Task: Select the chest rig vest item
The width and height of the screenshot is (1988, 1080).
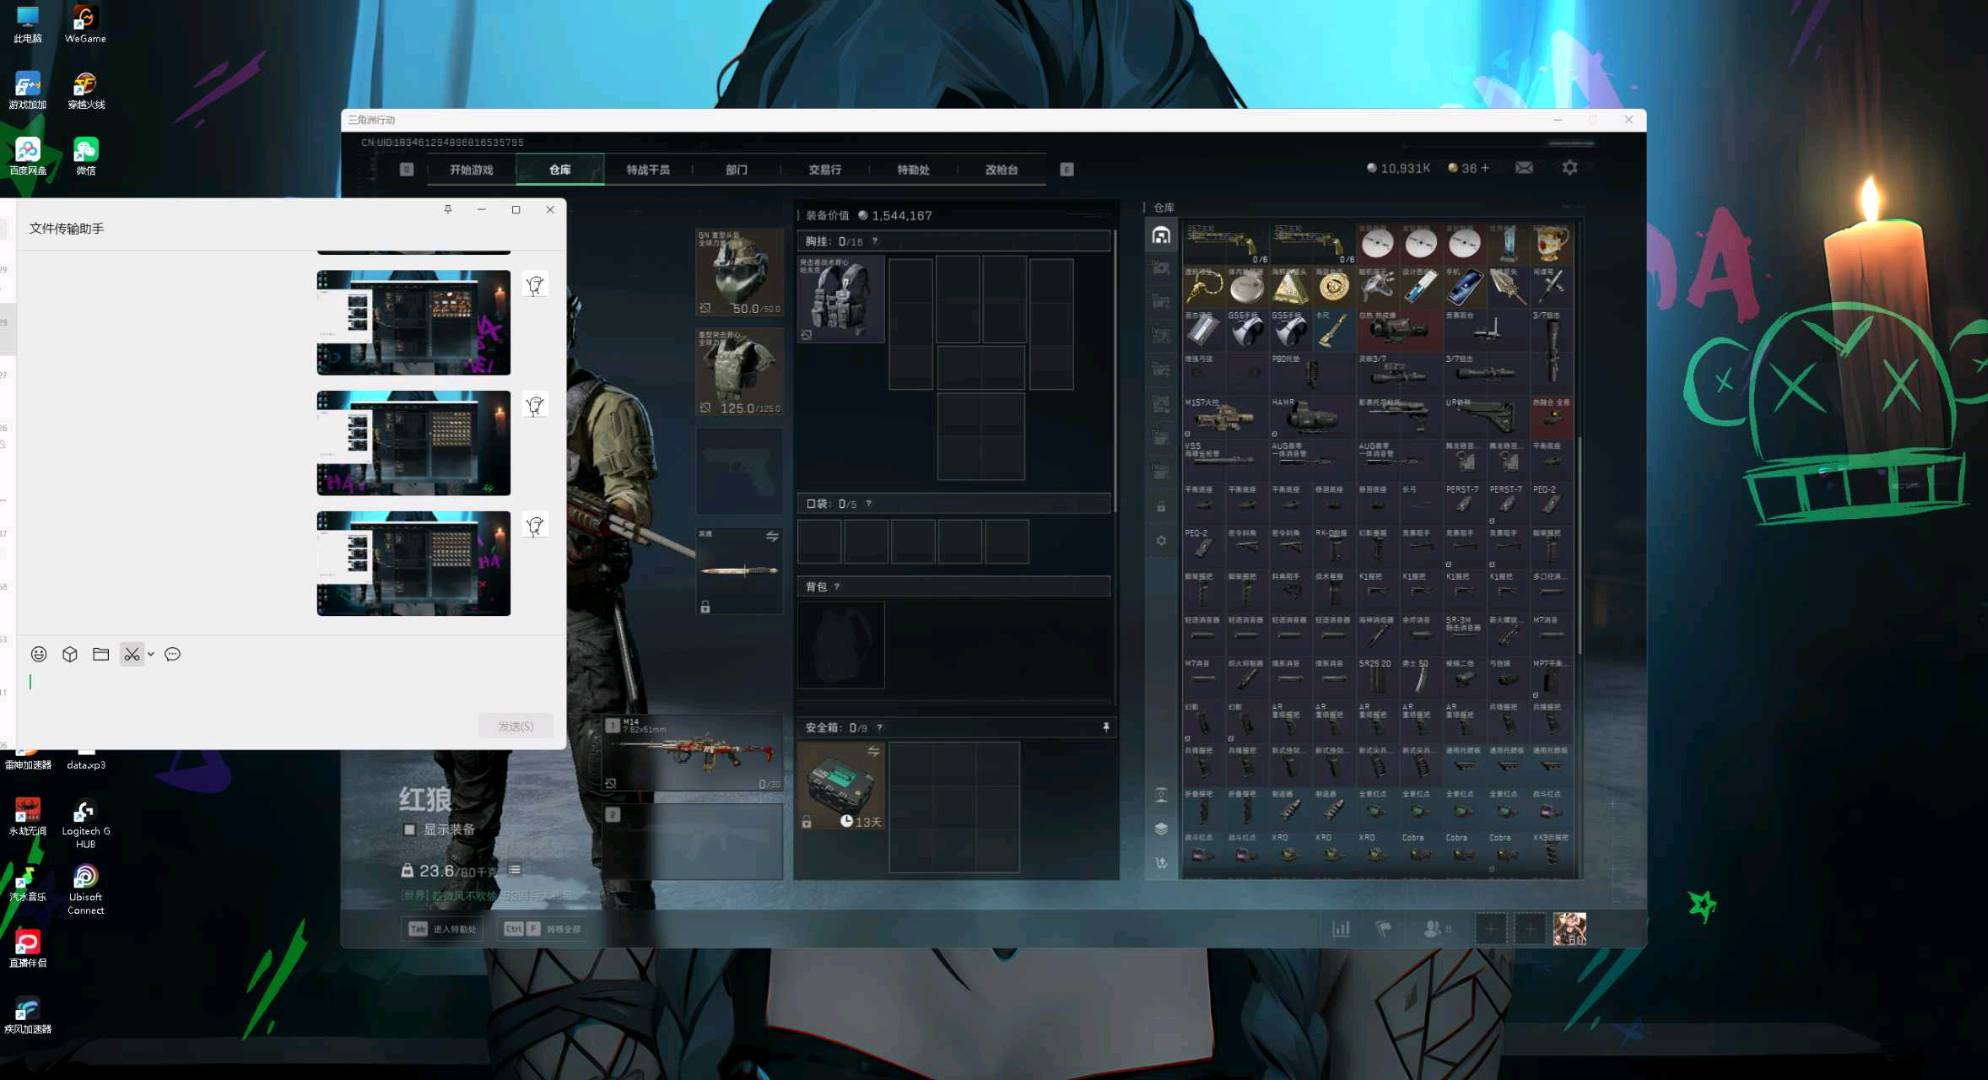Action: [x=840, y=299]
